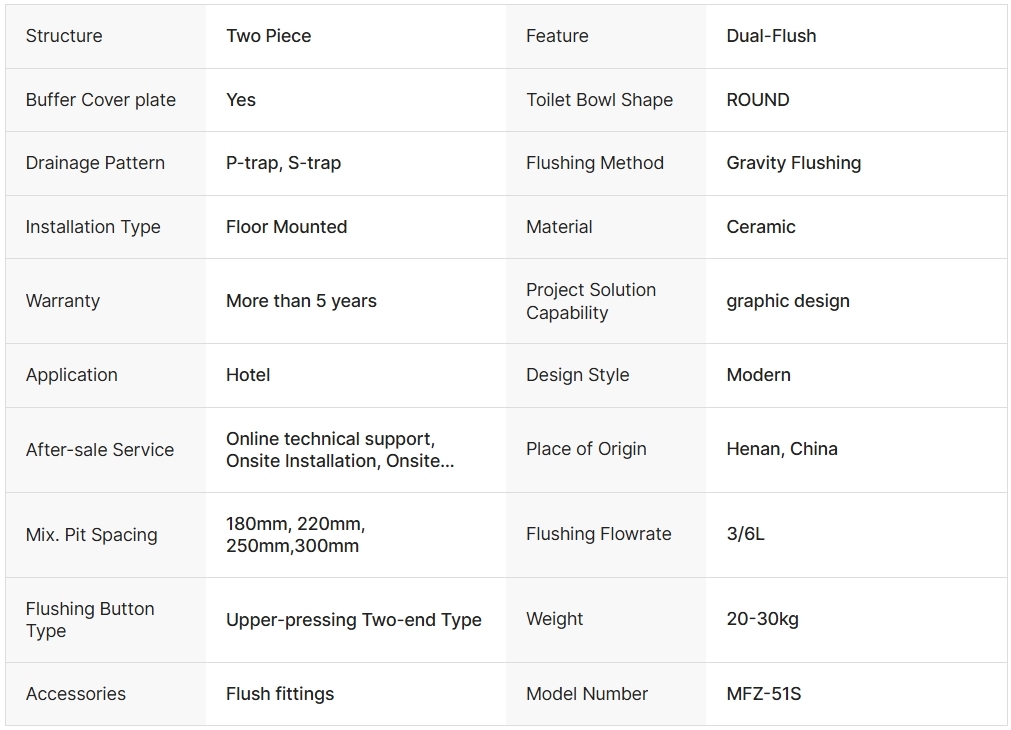Select the "20-30kg" weight value

point(762,619)
